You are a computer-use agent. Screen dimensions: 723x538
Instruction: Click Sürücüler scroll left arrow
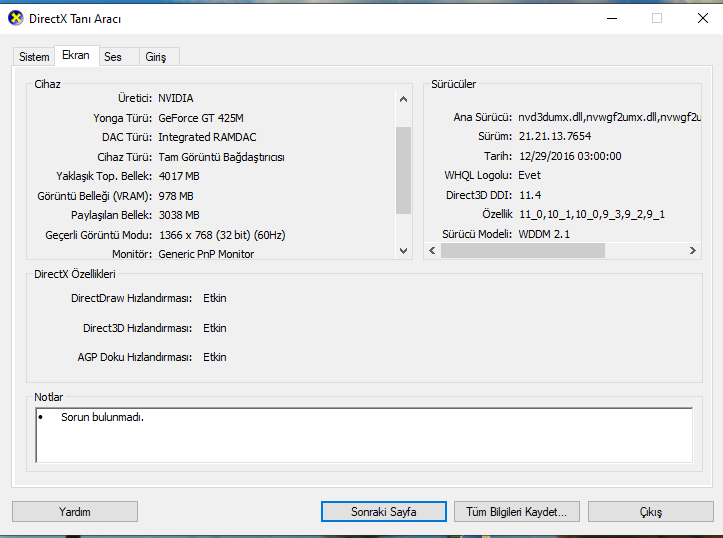tap(432, 250)
